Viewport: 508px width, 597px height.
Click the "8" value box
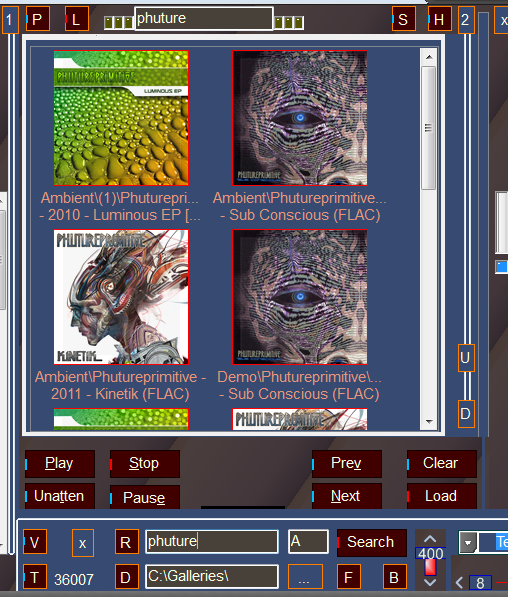point(480,583)
